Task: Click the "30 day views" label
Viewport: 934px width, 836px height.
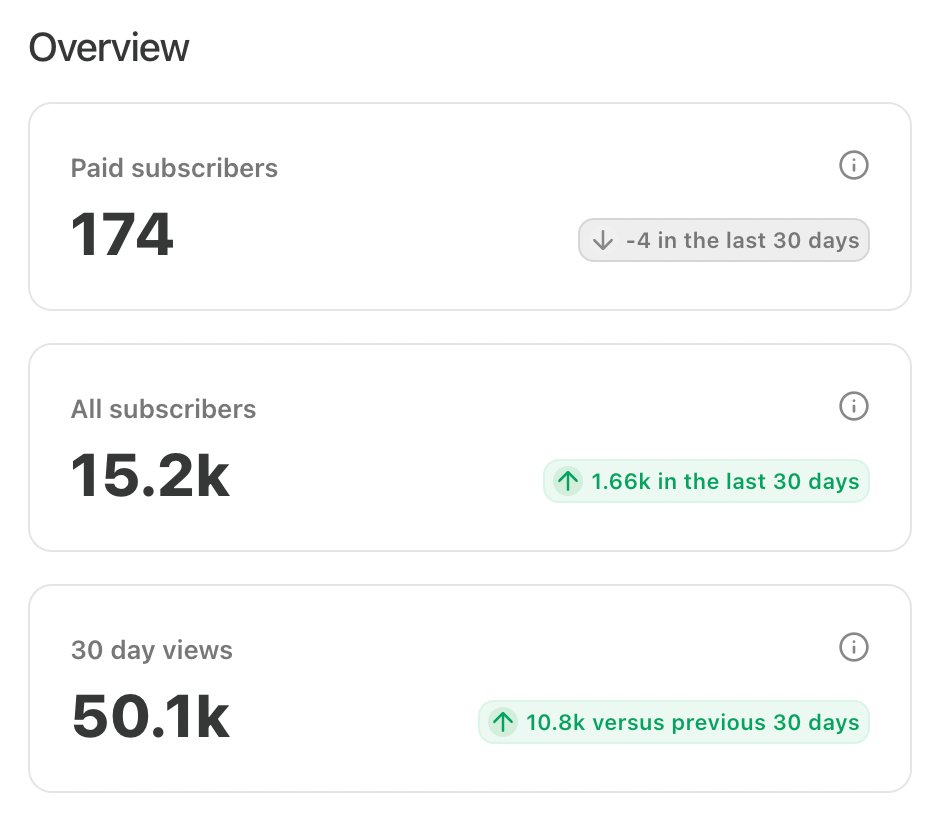Action: [151, 650]
